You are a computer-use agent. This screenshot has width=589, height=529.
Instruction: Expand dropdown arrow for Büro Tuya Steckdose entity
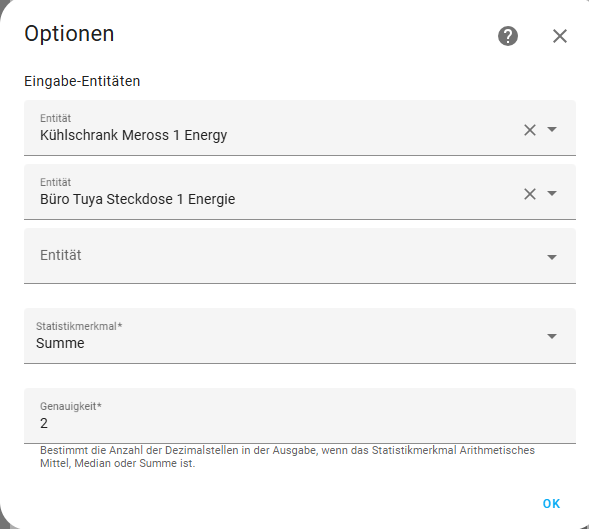(552, 193)
